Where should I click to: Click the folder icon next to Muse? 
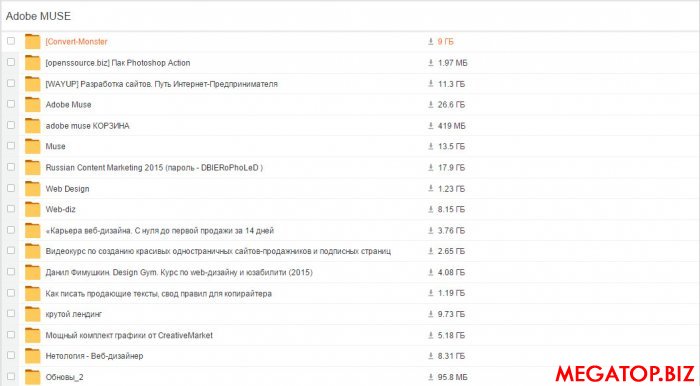pyautogui.click(x=32, y=146)
